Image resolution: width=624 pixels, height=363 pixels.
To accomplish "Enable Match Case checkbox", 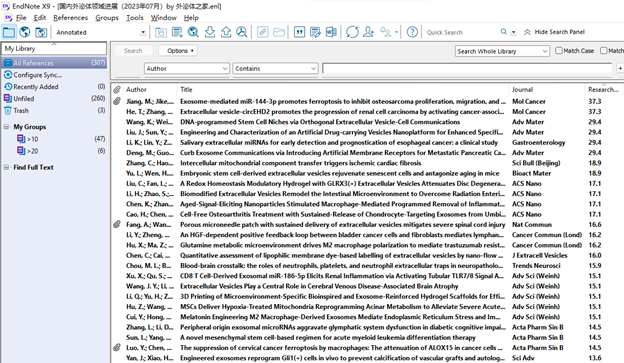I will pos(559,51).
